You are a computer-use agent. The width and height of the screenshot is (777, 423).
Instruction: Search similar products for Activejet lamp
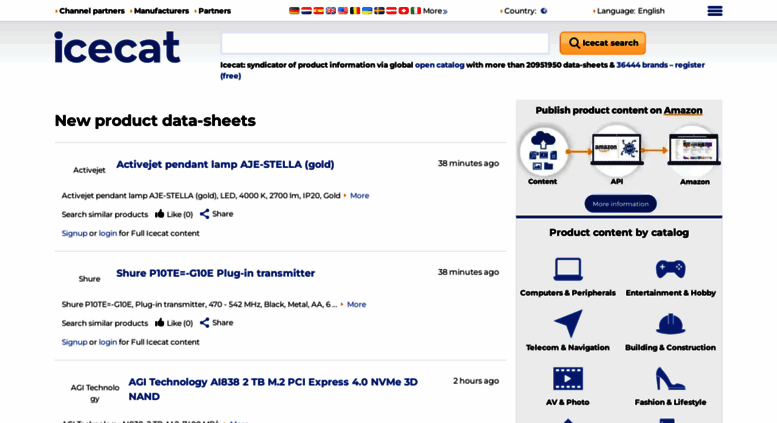tap(105, 214)
